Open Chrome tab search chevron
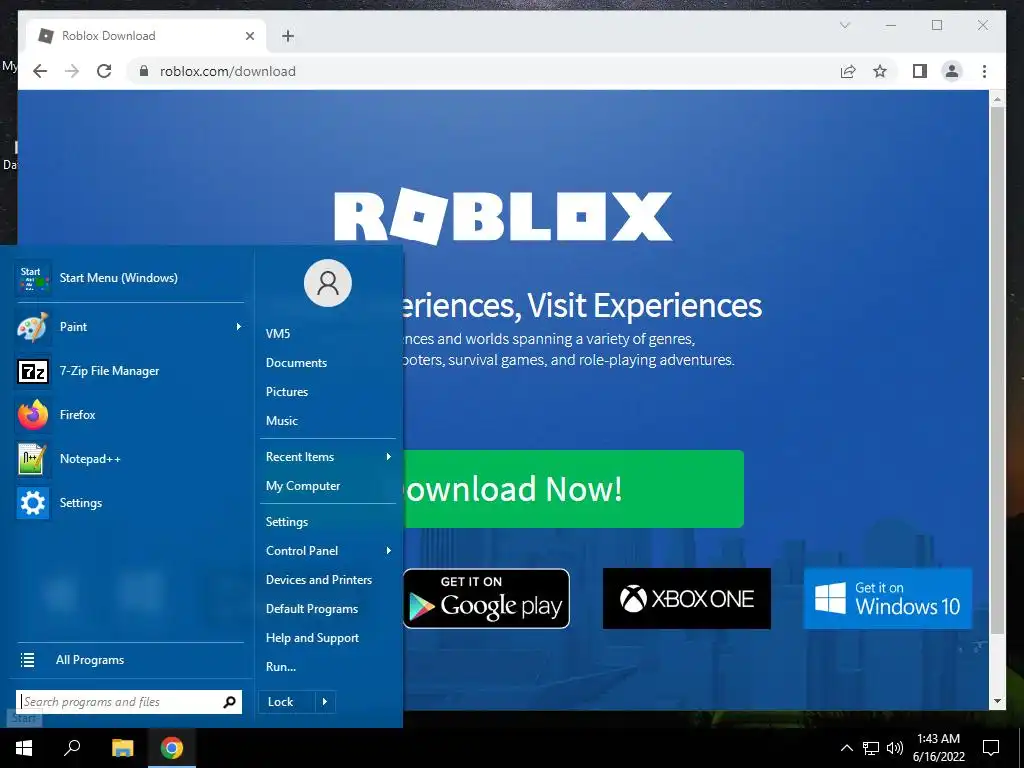Viewport: 1024px width, 768px height. 844,25
